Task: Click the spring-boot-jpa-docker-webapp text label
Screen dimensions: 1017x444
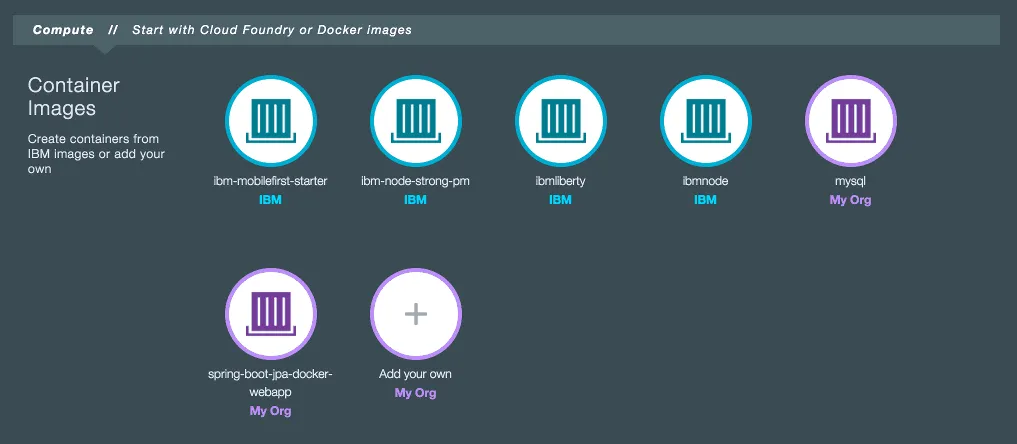Action: (270, 382)
